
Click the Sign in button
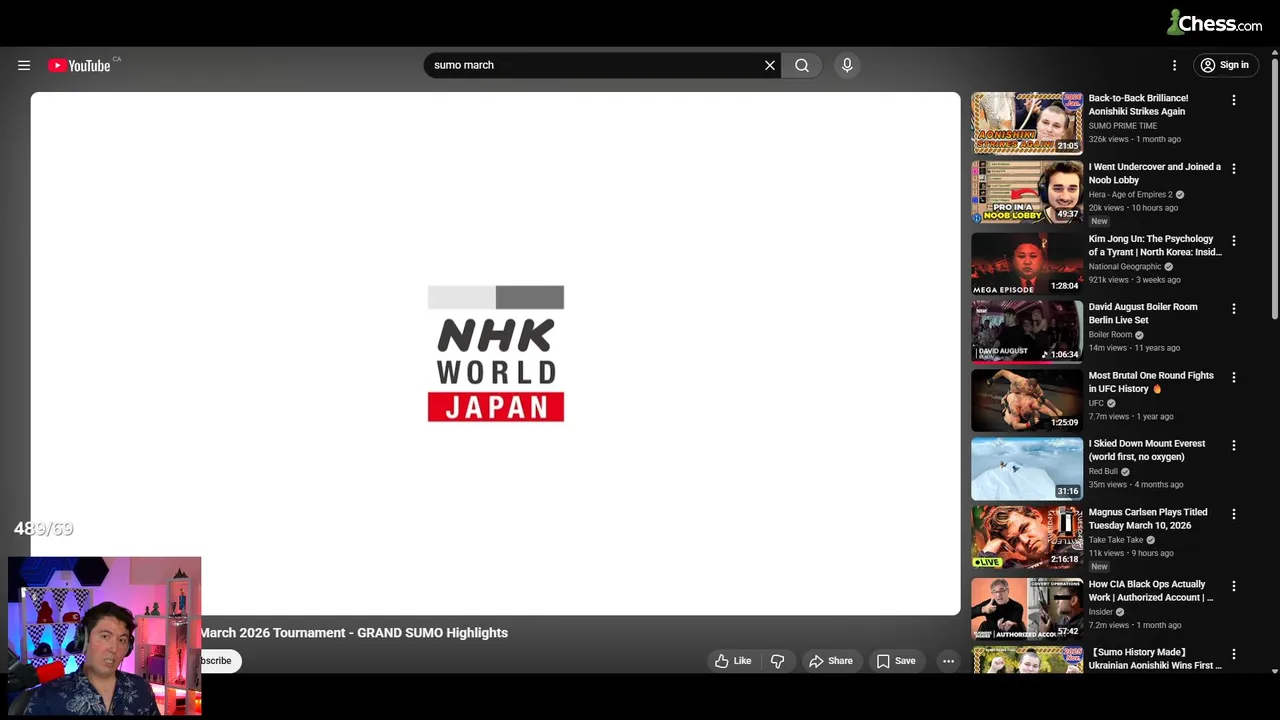click(1225, 65)
